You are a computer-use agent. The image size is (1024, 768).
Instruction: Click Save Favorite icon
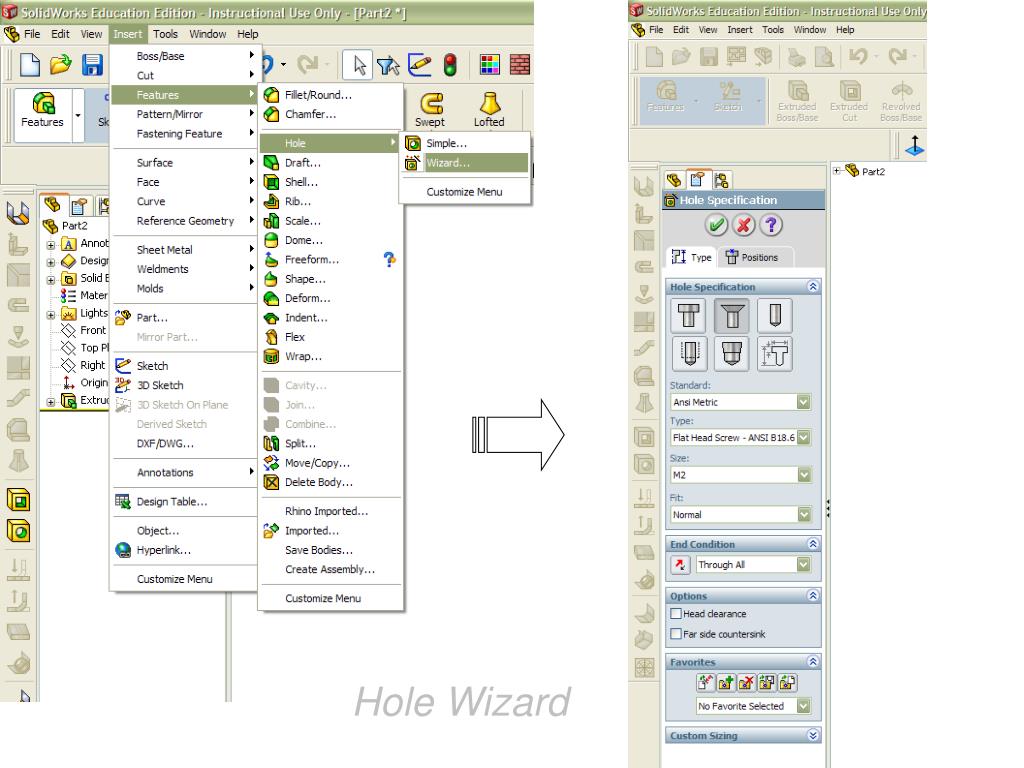click(767, 682)
